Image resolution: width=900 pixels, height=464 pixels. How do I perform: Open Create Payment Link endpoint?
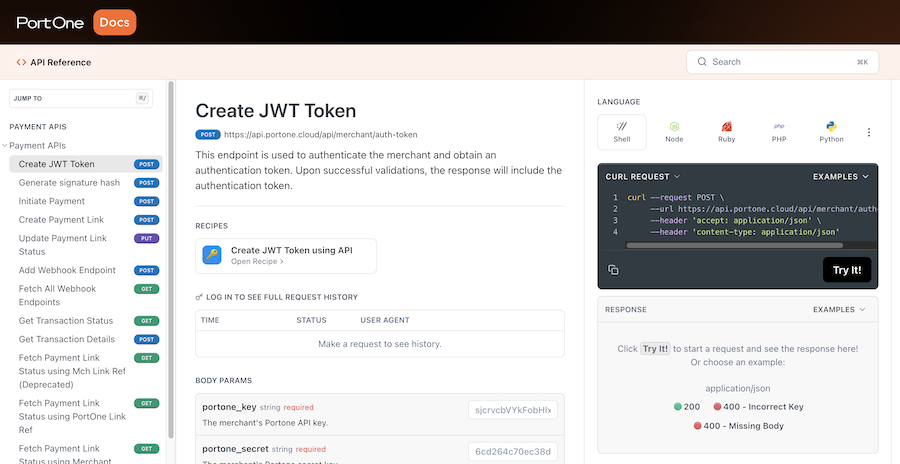[86, 219]
